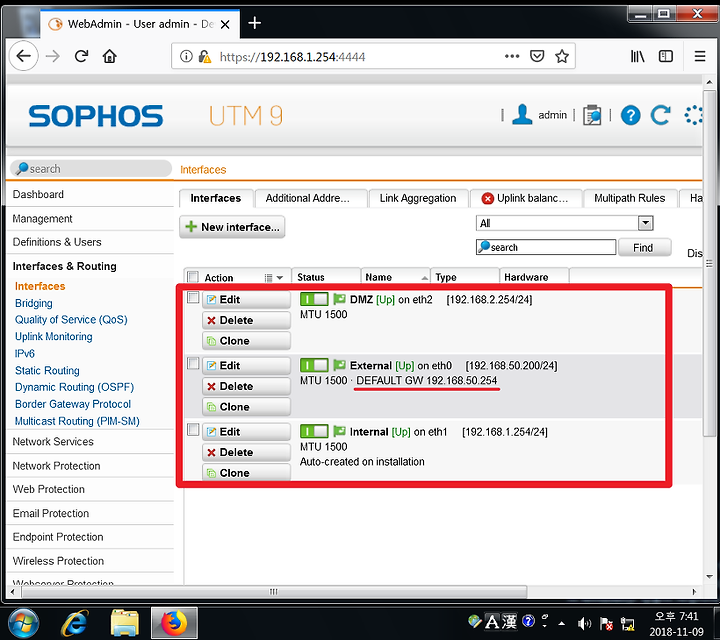Open Bridging submenu item
720x640 pixels.
pos(34,303)
